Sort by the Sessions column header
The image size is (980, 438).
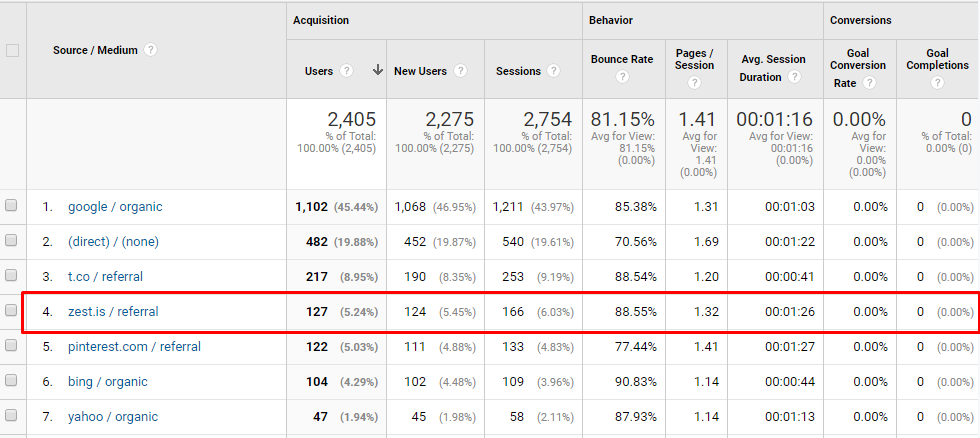click(x=518, y=71)
